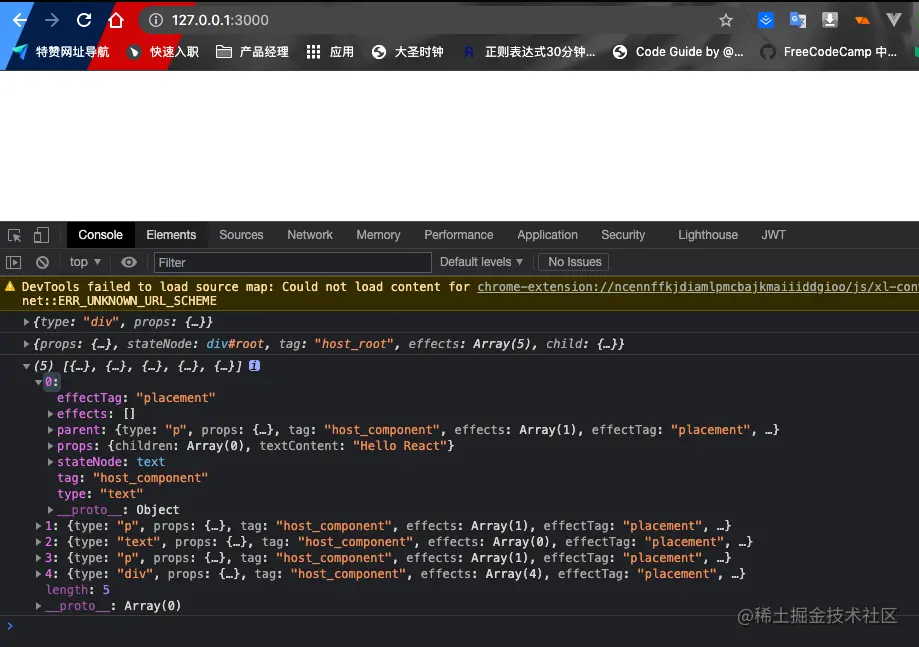919x647 pixels.
Task: Click the No Issues button
Action: click(x=574, y=262)
